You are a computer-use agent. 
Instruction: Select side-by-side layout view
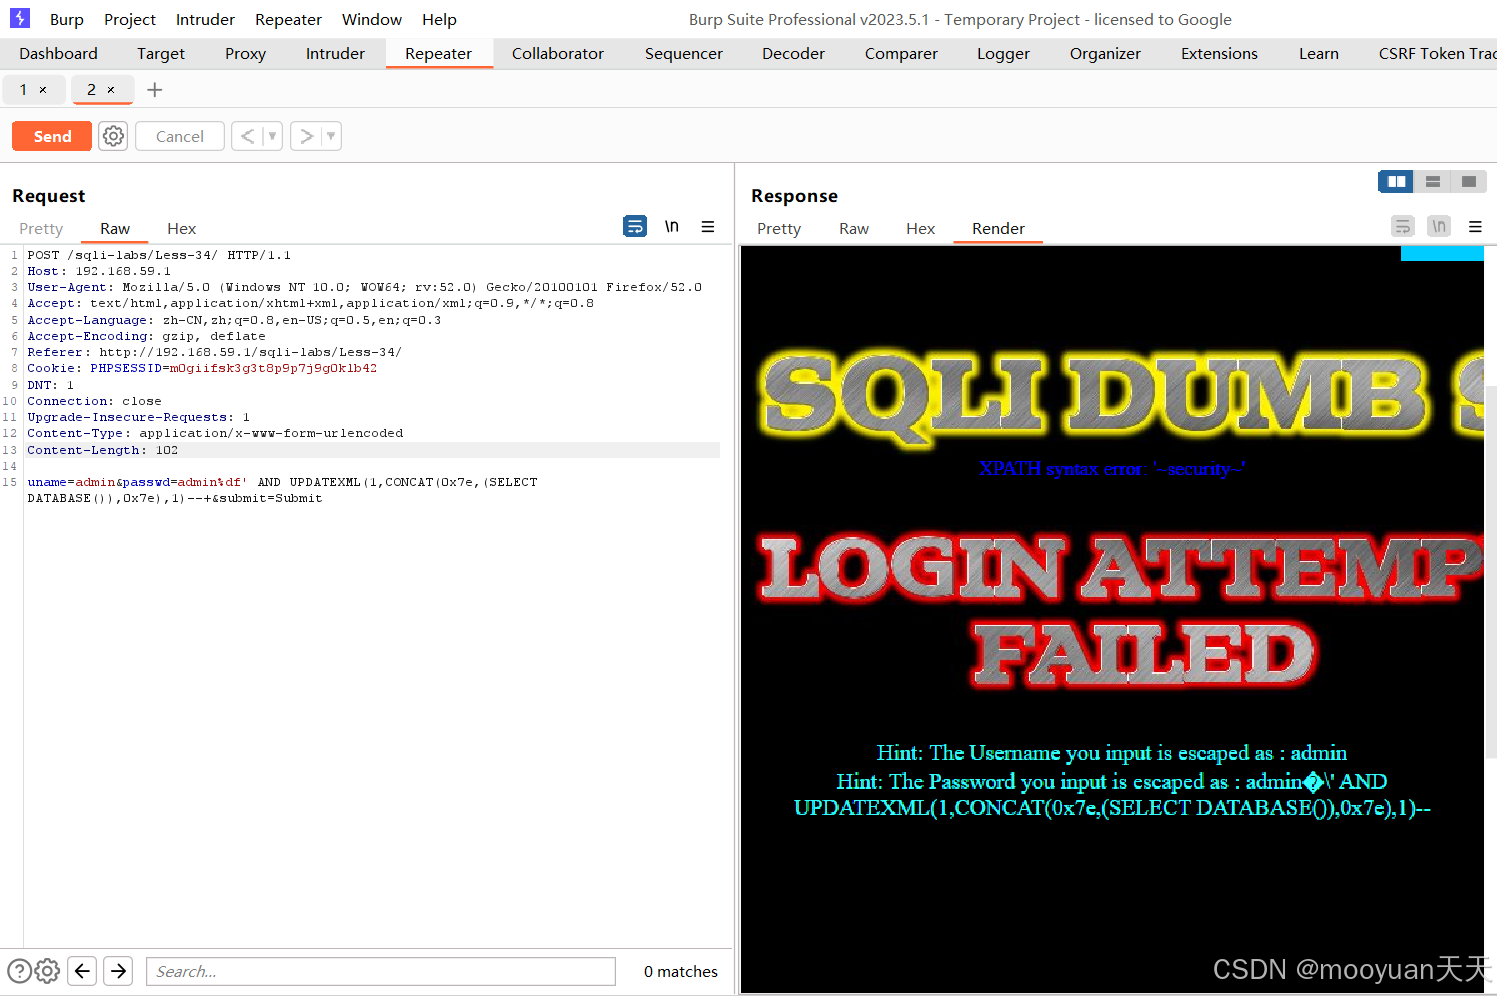pos(1396,181)
